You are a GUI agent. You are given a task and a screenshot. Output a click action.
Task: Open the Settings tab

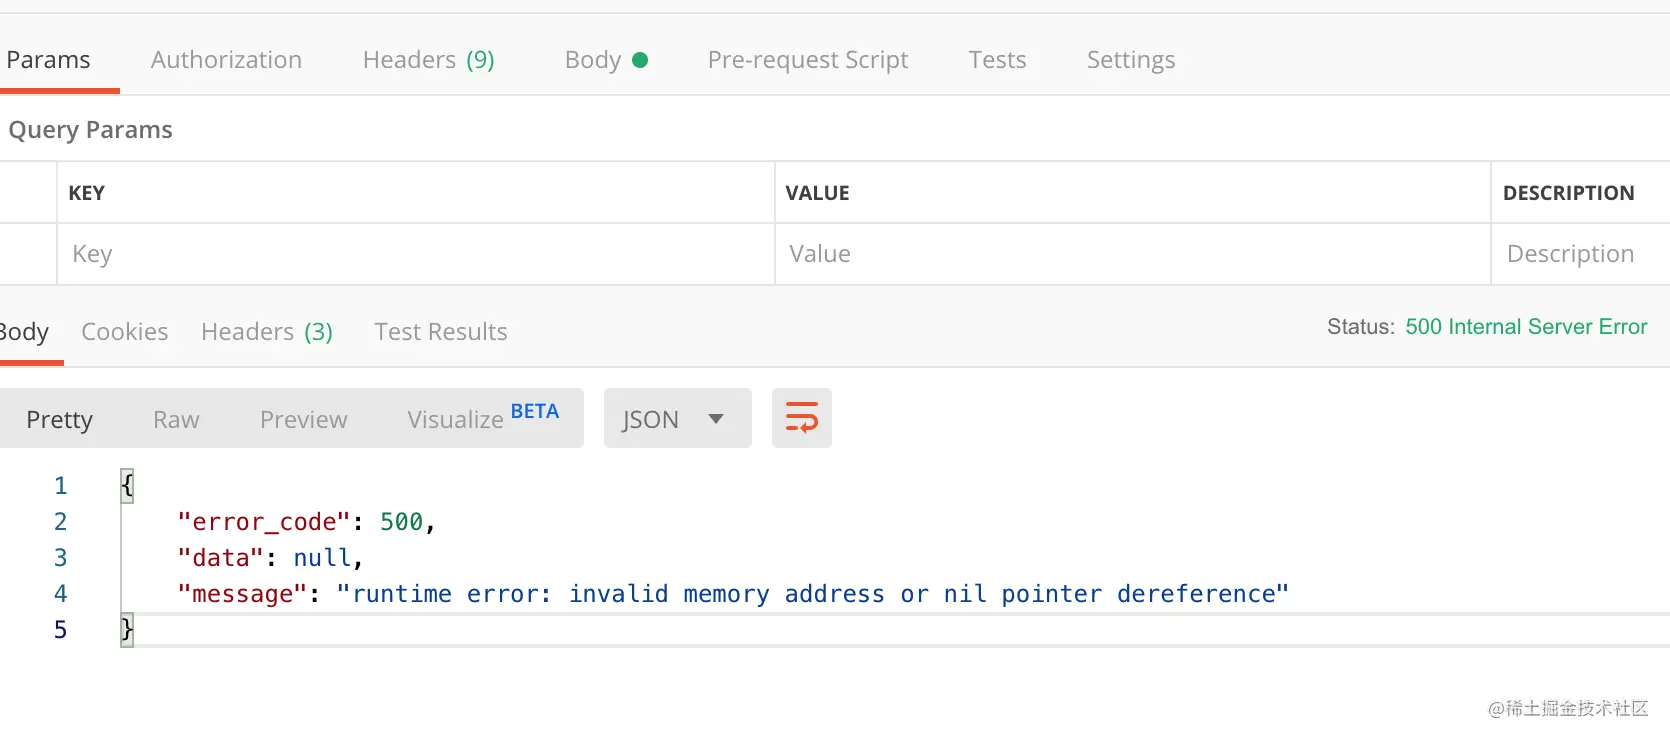tap(1131, 60)
